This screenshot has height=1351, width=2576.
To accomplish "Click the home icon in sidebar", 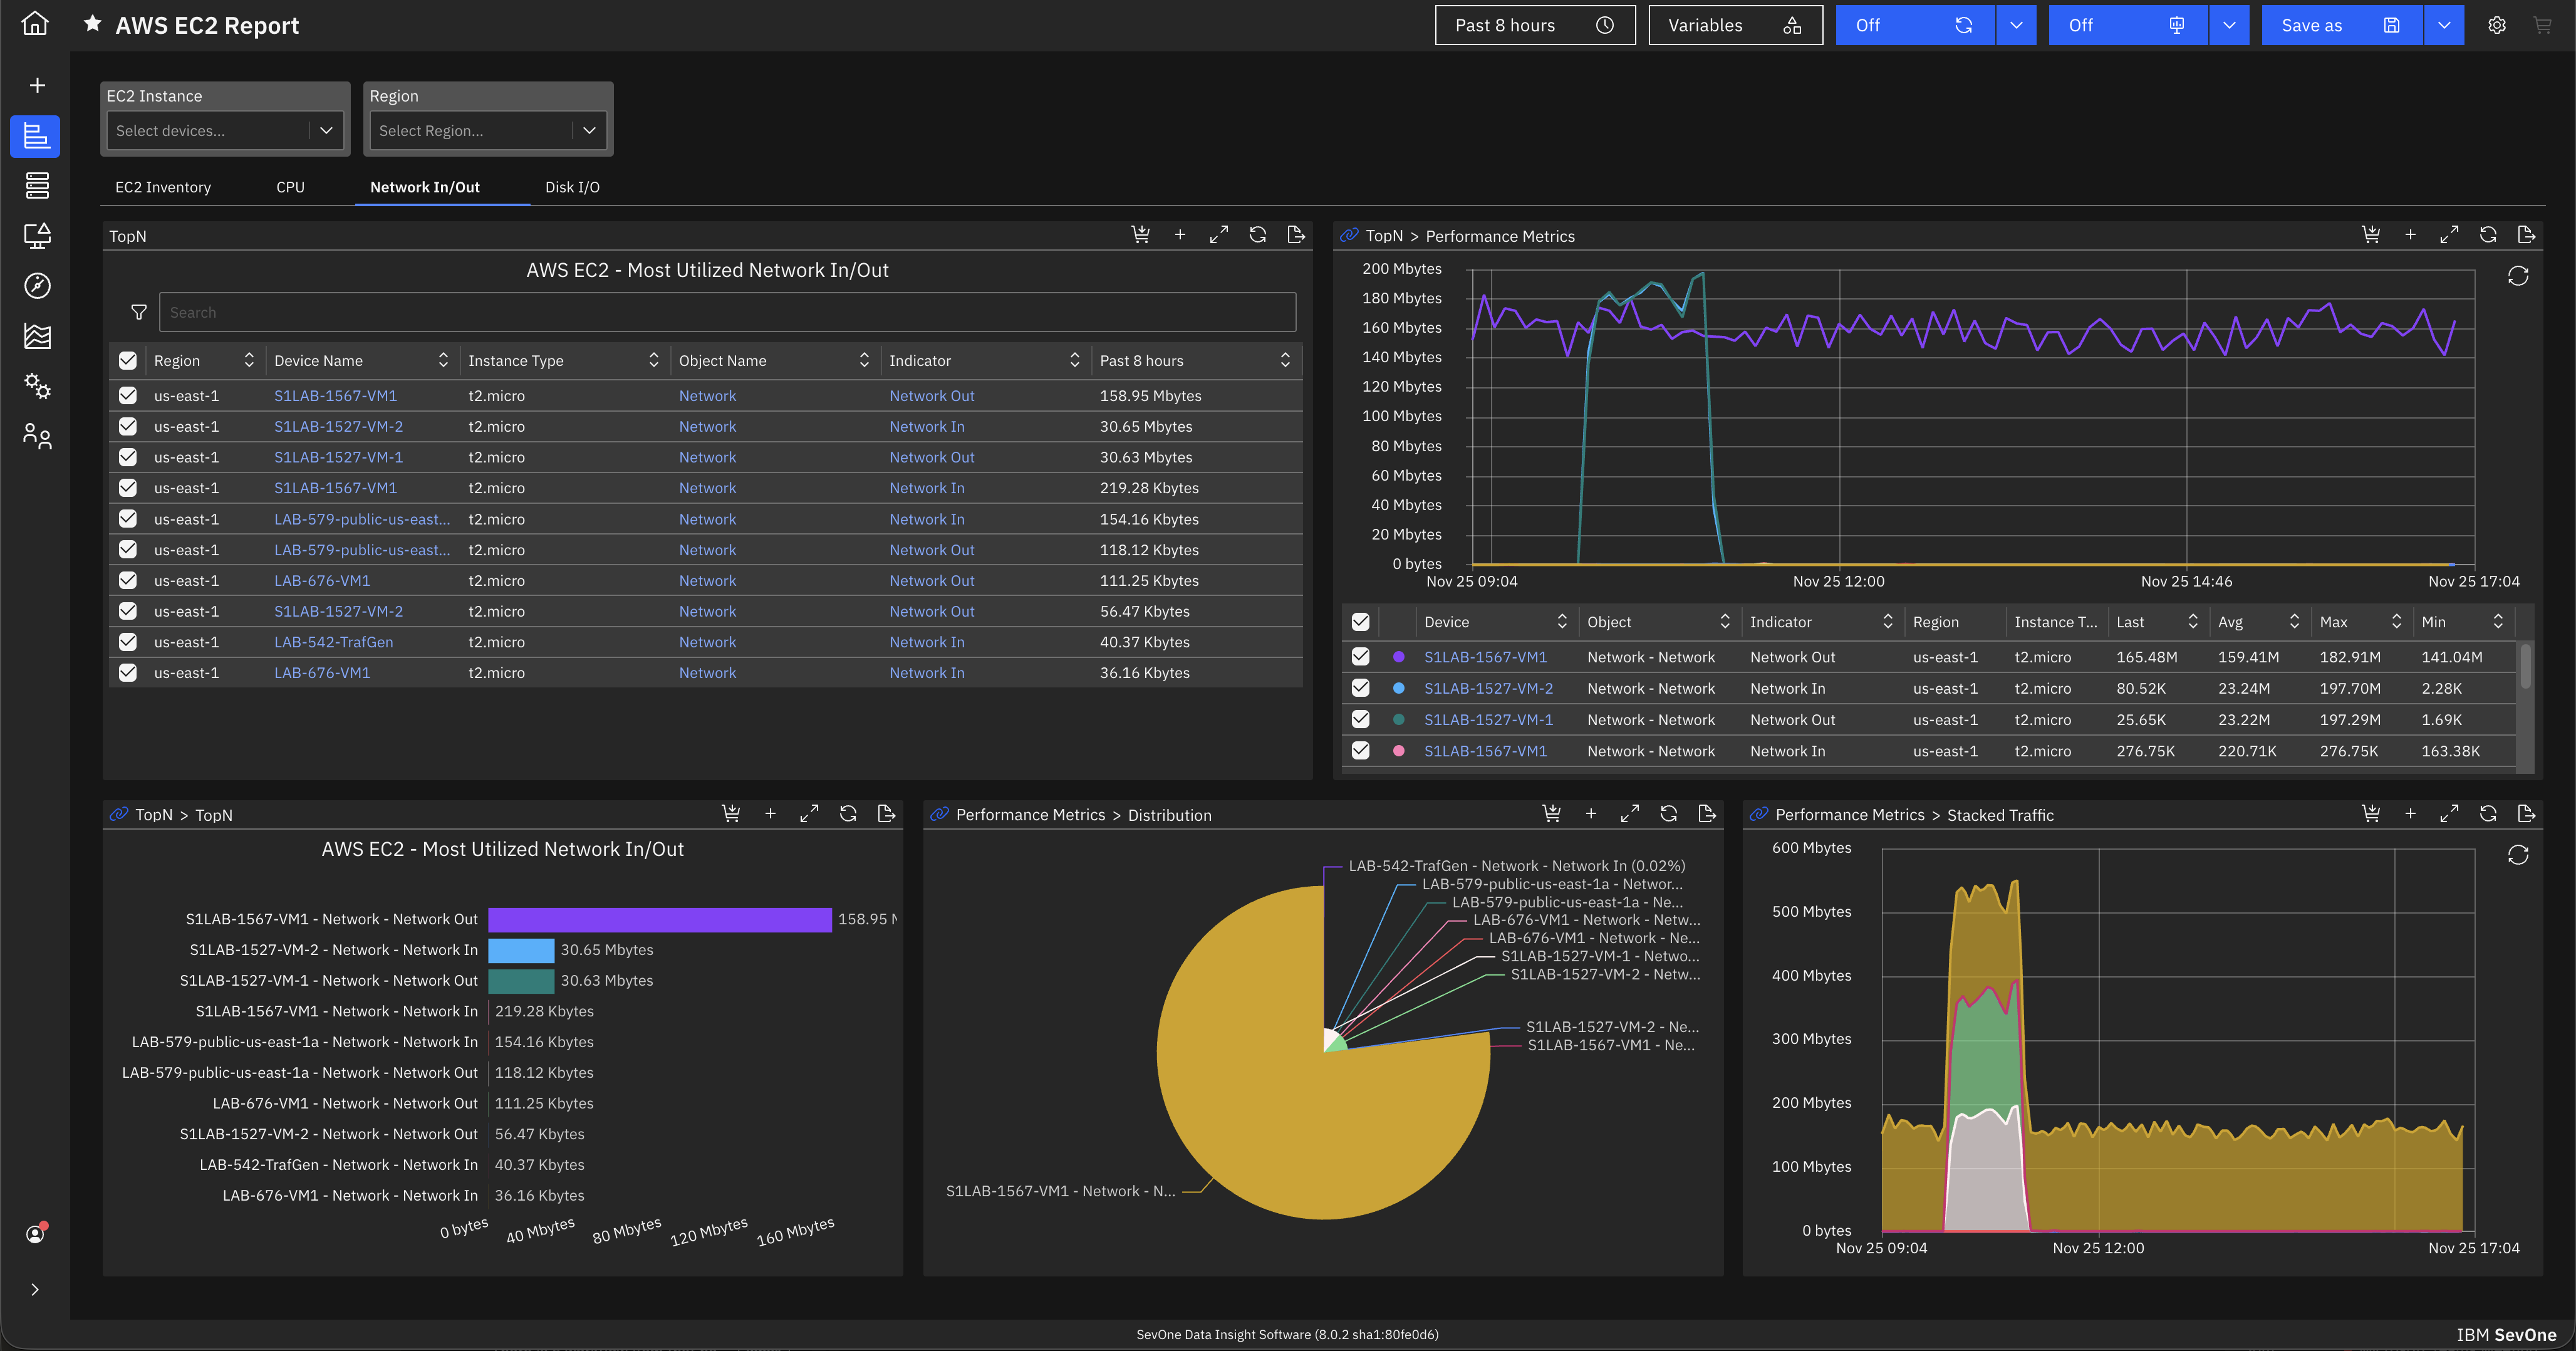I will coord(35,24).
